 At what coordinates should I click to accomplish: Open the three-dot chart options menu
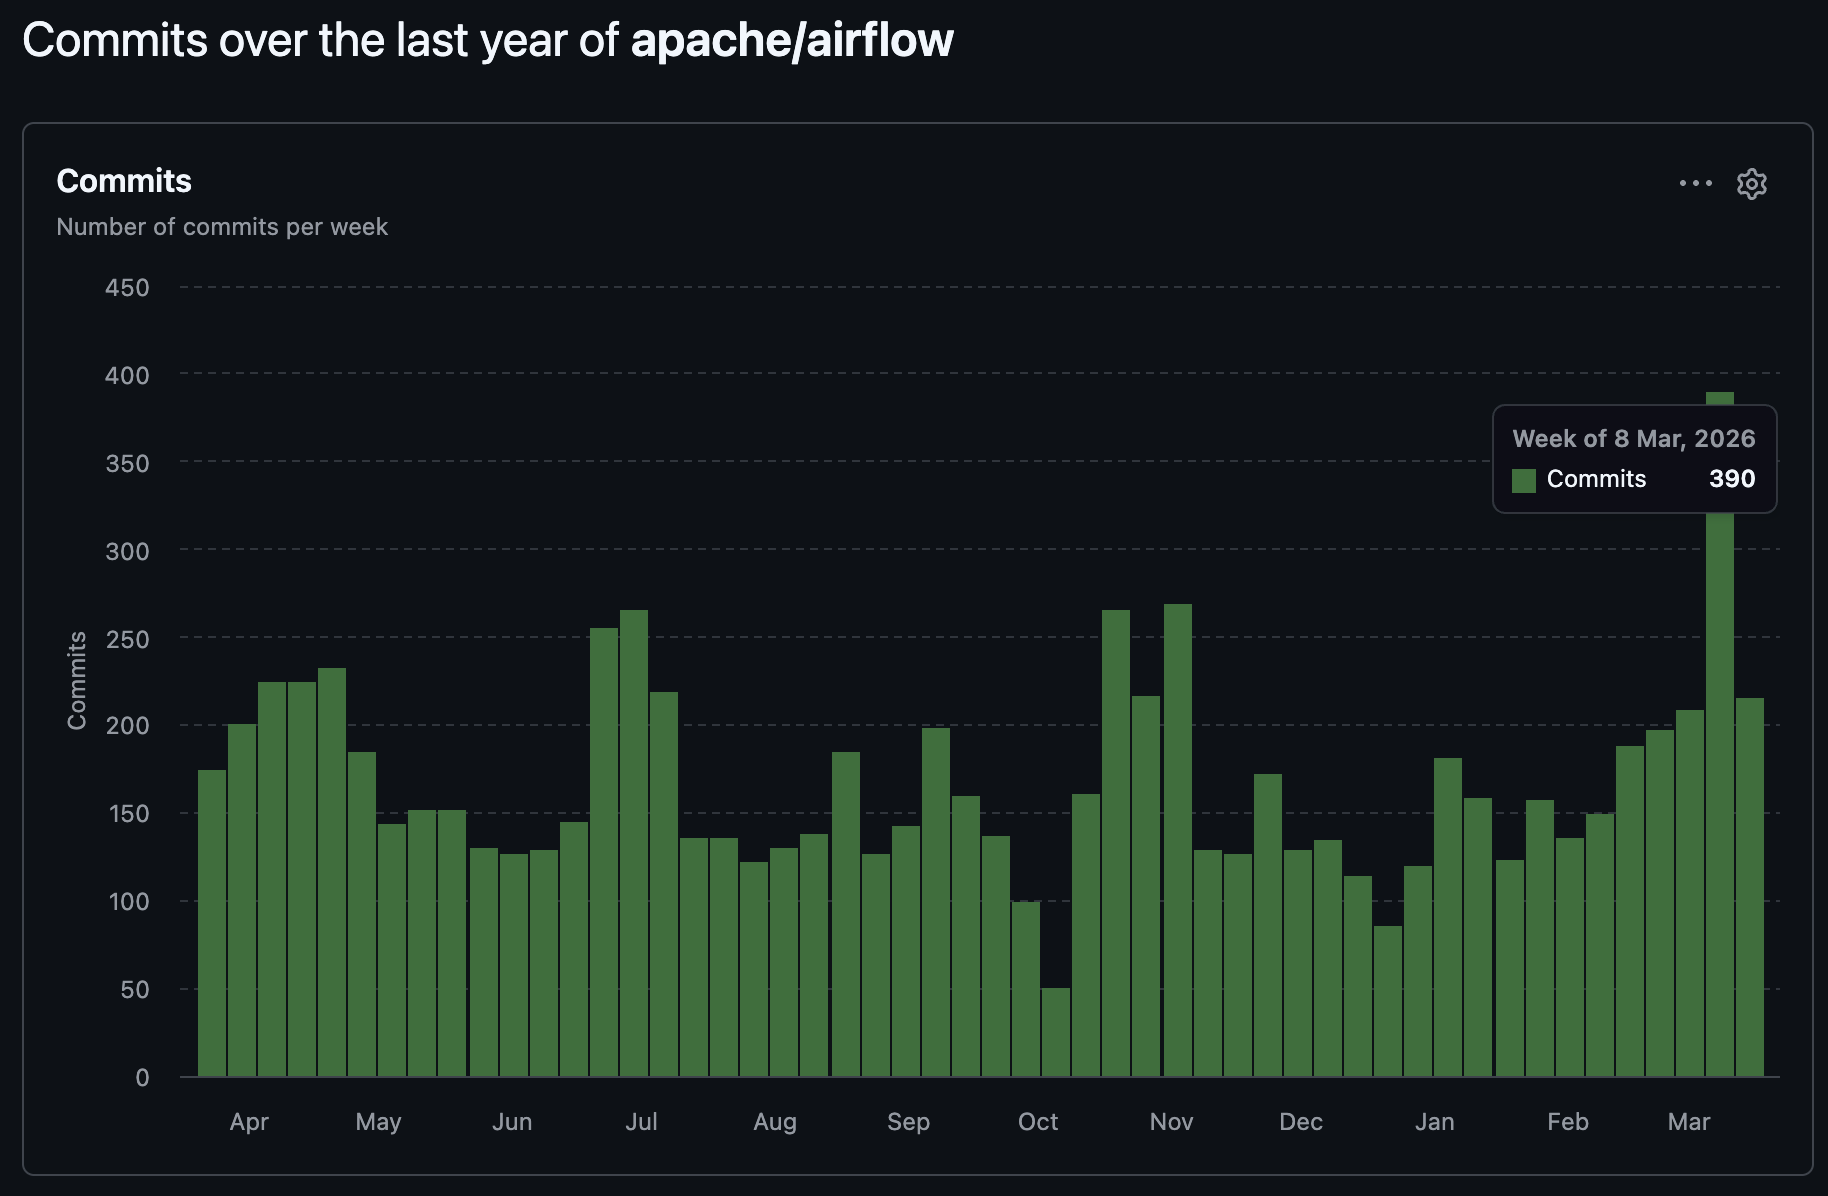coord(1695,184)
